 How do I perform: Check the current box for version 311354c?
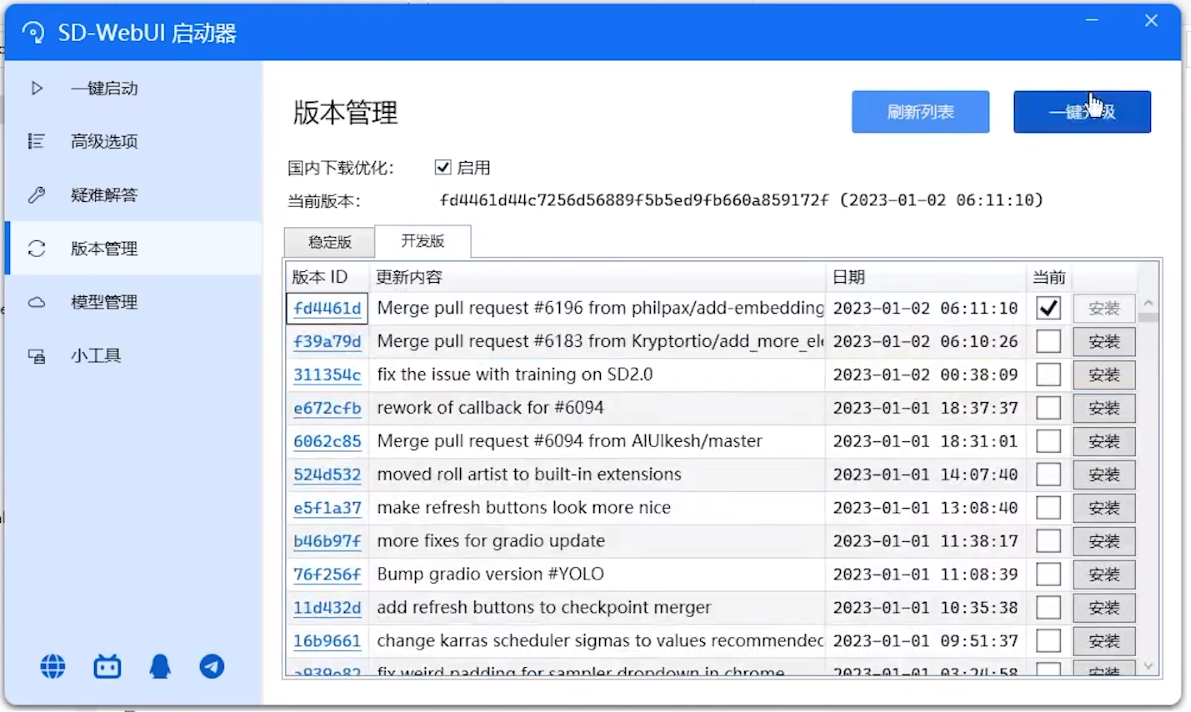[x=1048, y=375]
